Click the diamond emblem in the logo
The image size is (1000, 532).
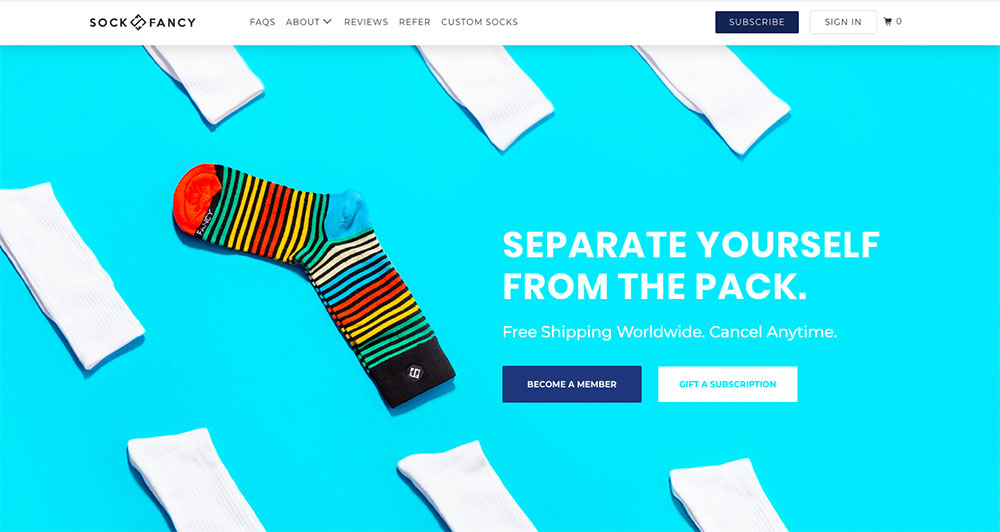pos(138,22)
